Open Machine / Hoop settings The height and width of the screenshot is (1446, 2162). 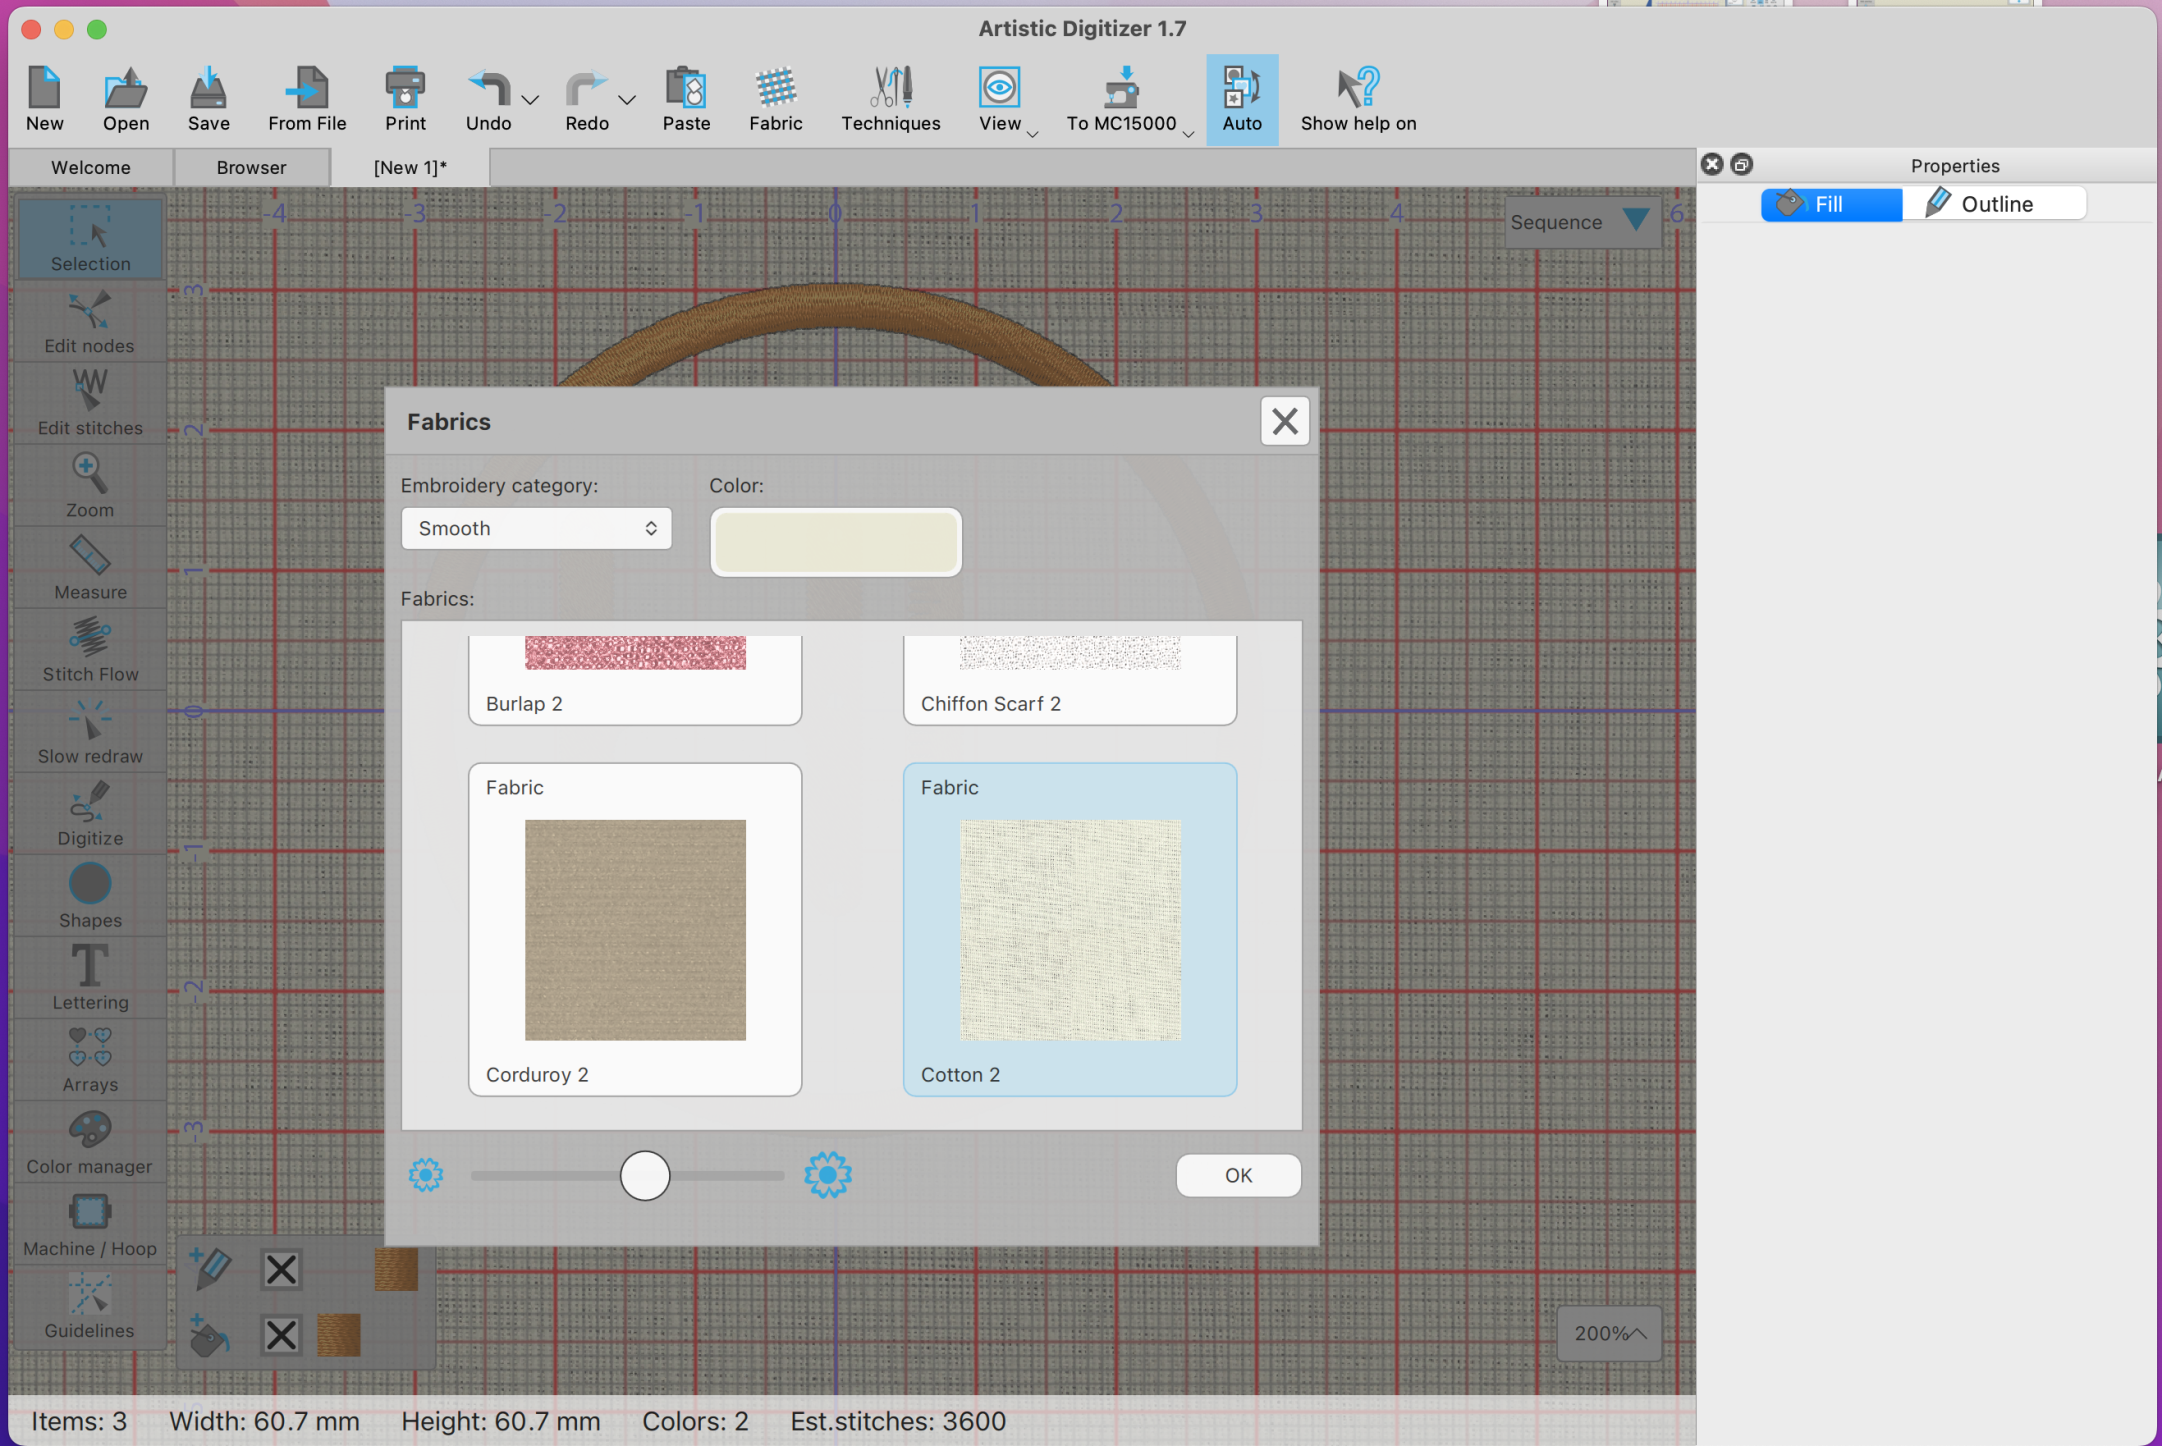click(x=90, y=1222)
